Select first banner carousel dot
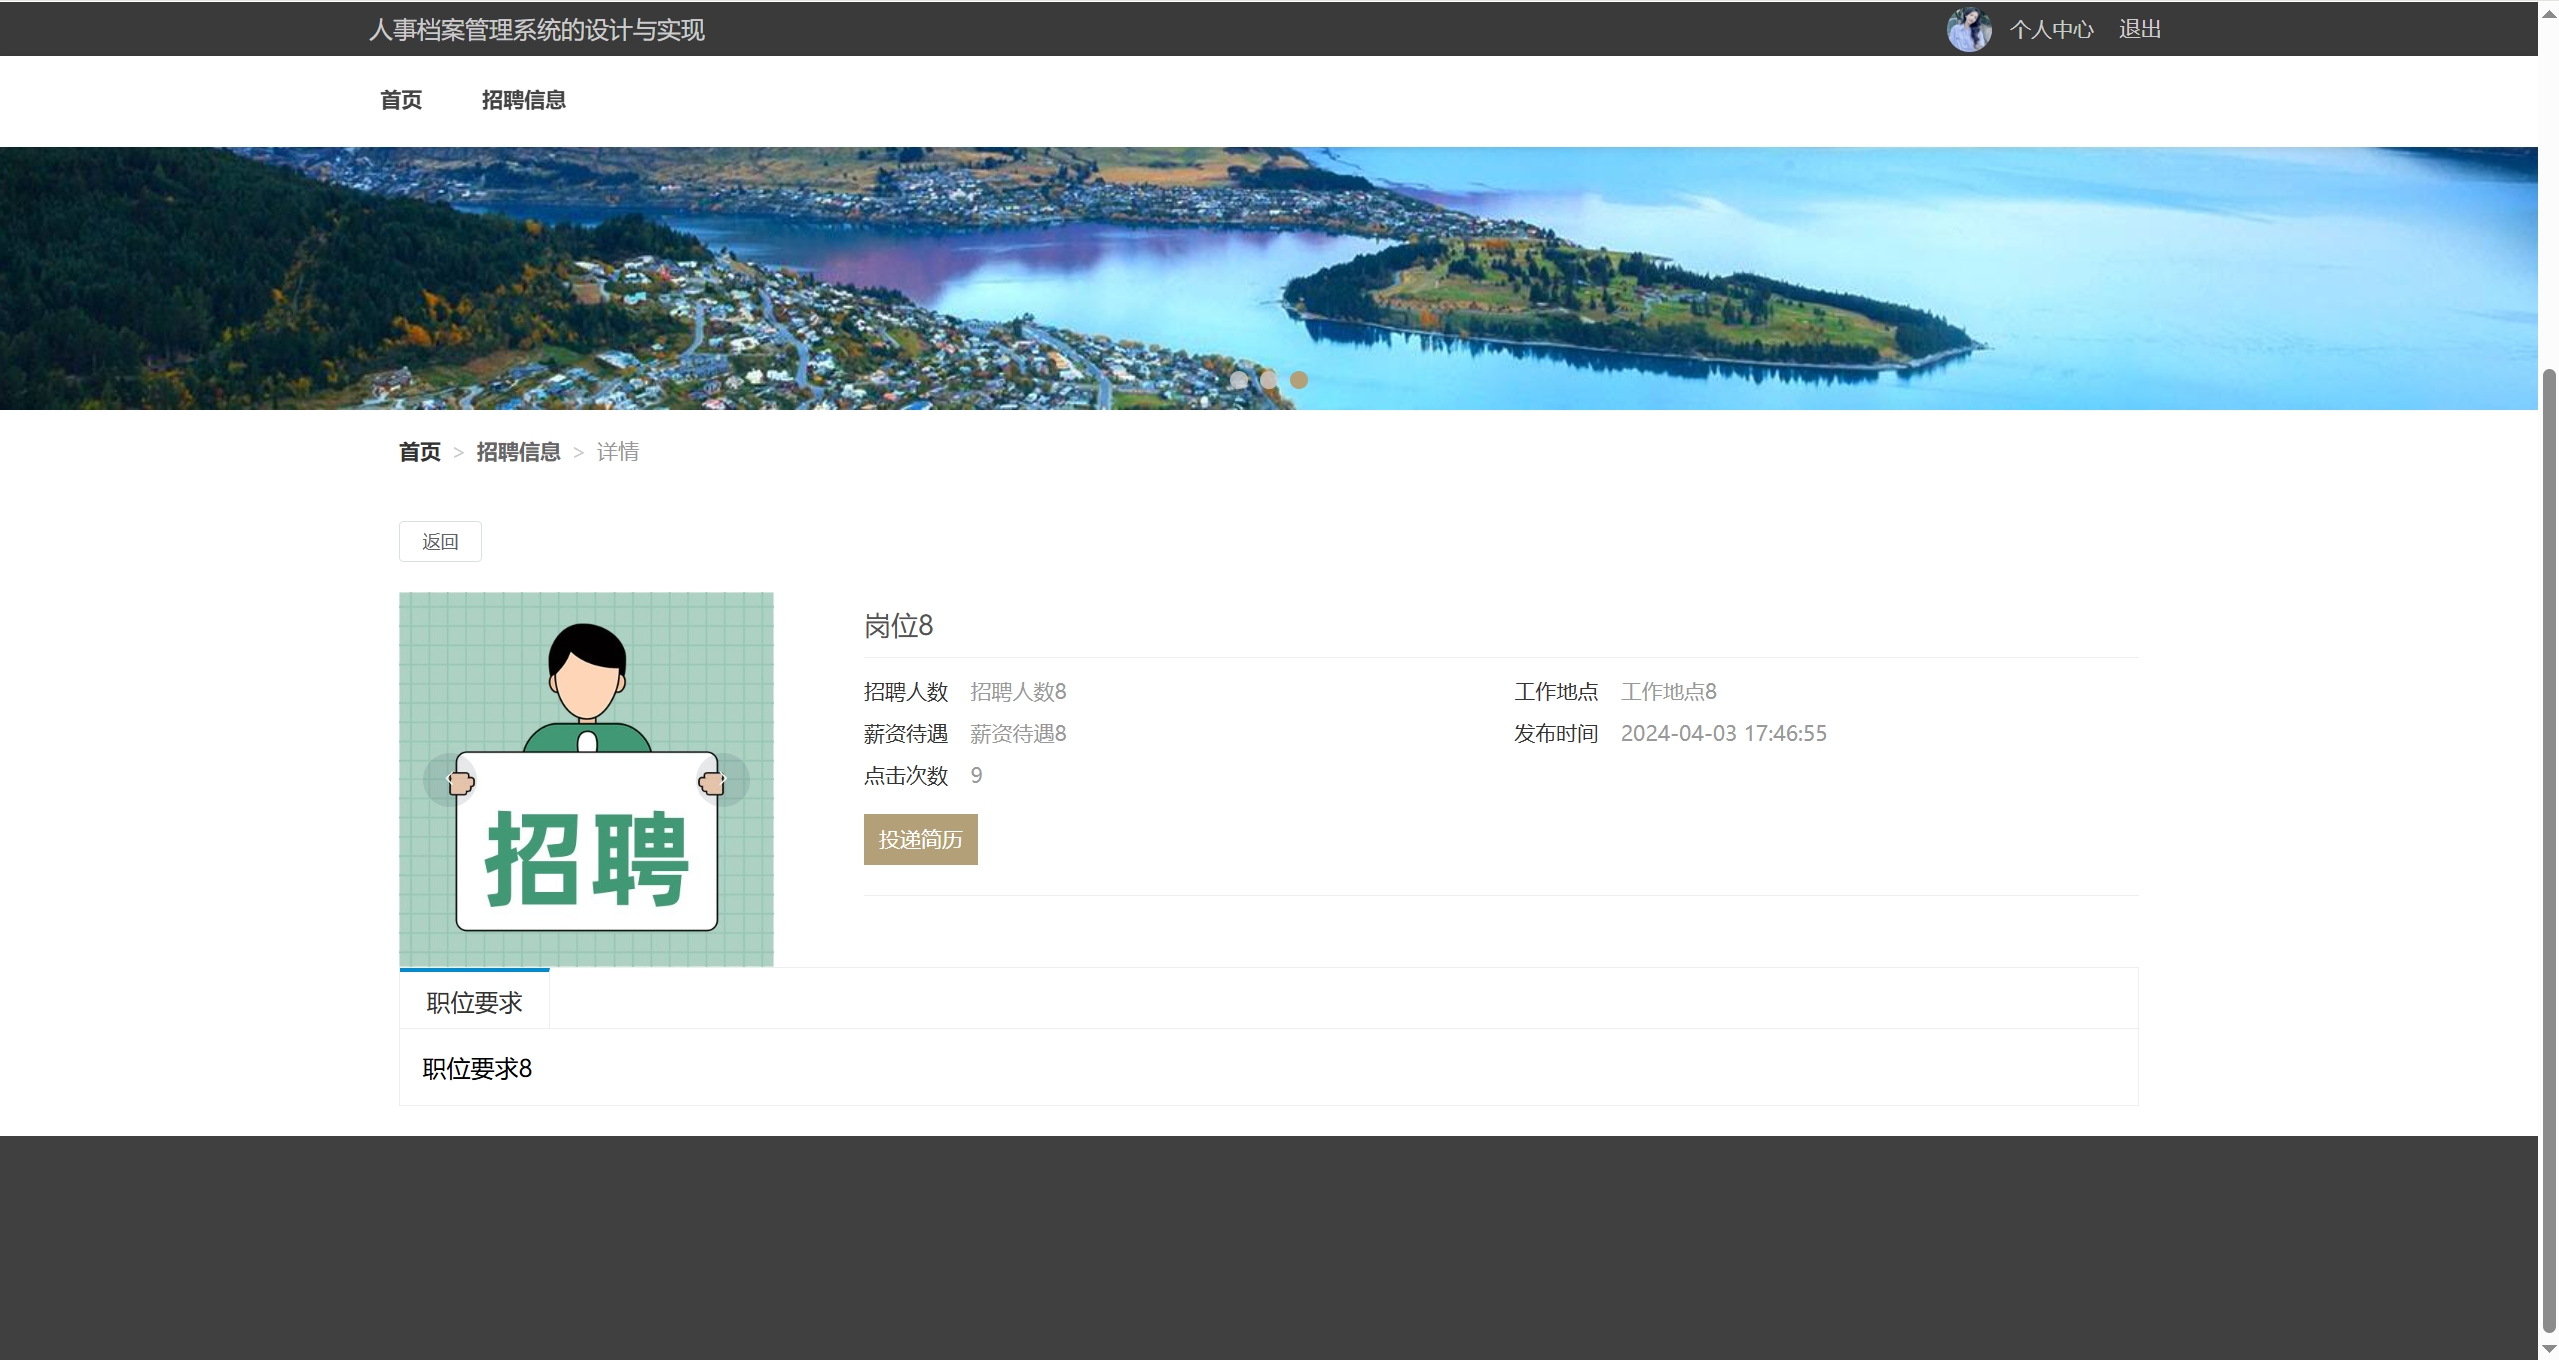The image size is (2559, 1360). pos(1239,380)
